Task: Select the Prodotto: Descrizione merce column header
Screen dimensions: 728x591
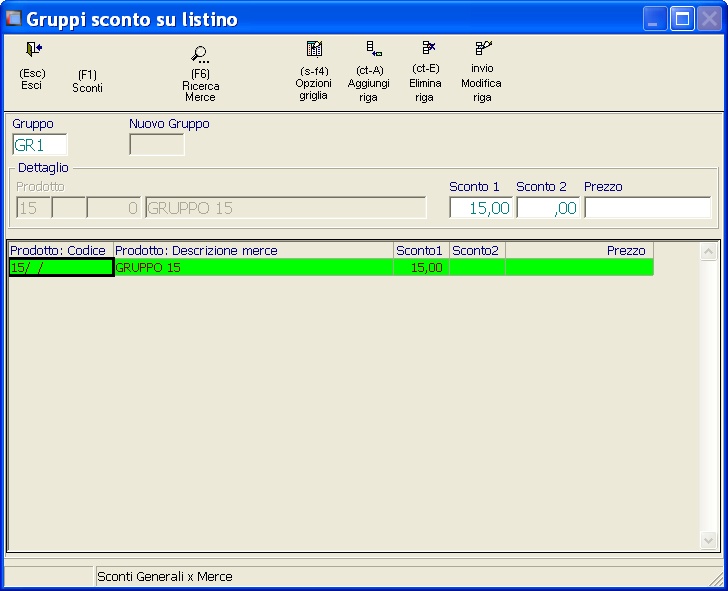Action: tap(254, 251)
